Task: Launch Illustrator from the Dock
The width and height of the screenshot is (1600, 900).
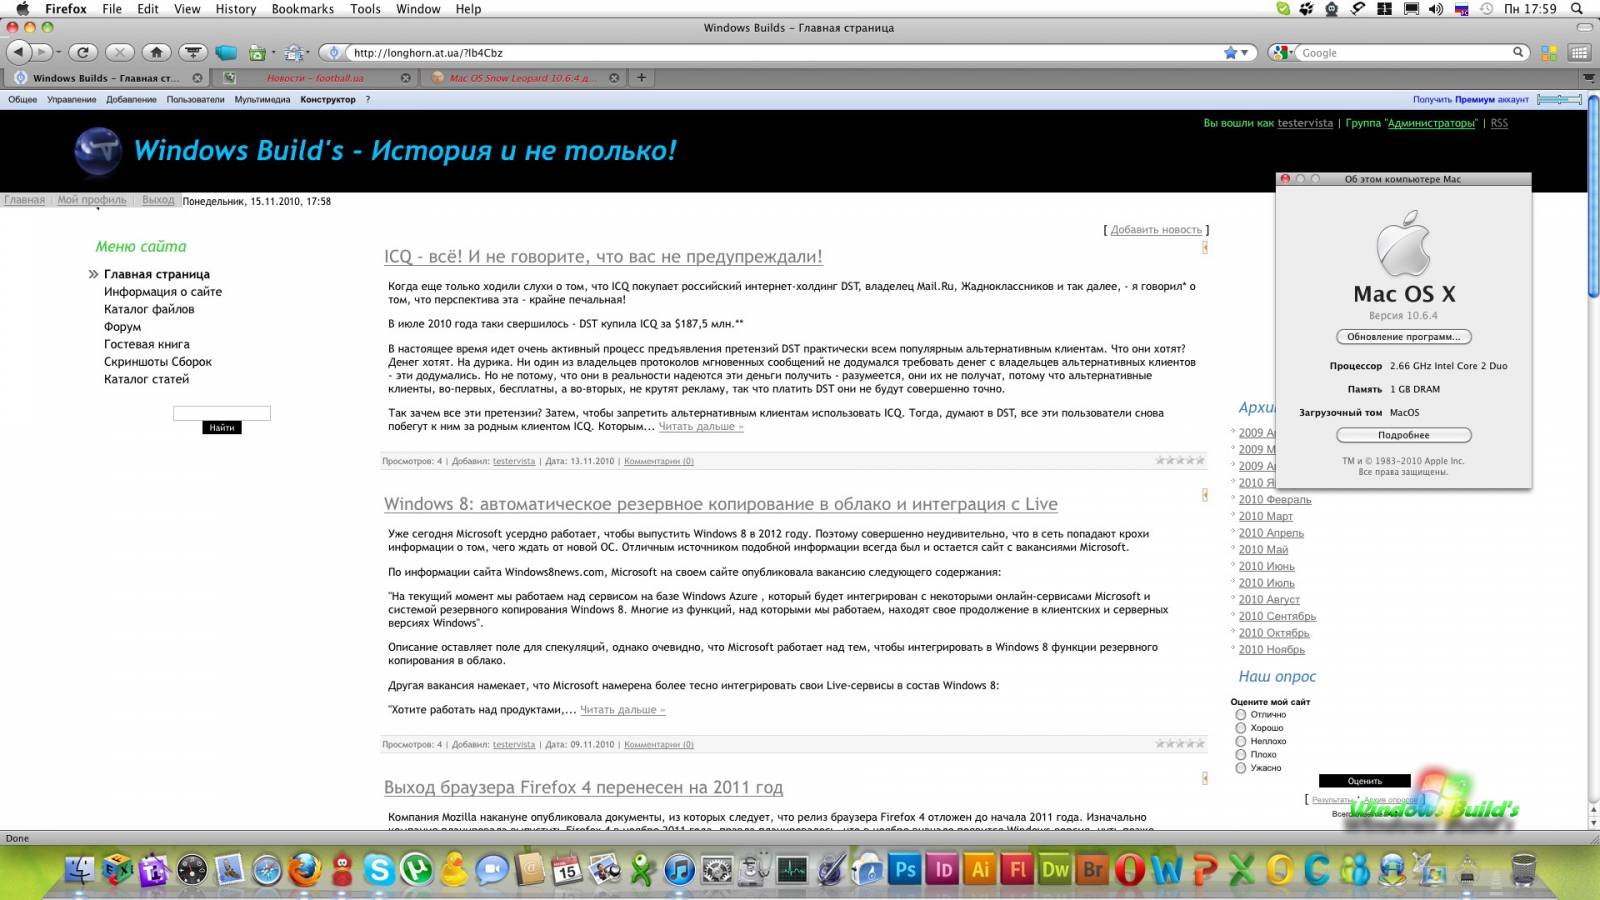Action: 981,870
